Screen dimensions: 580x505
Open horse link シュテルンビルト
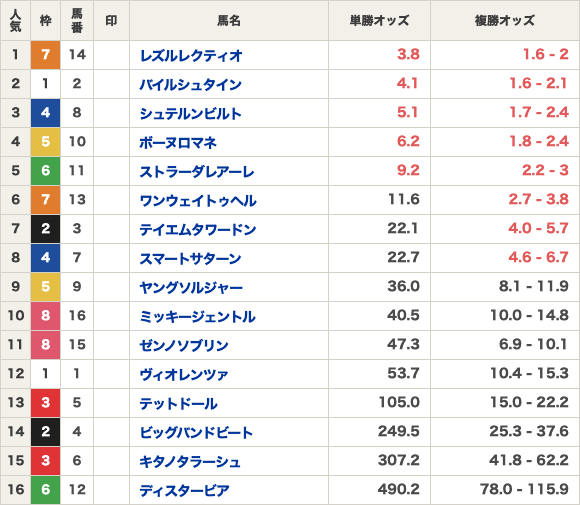click(x=190, y=113)
